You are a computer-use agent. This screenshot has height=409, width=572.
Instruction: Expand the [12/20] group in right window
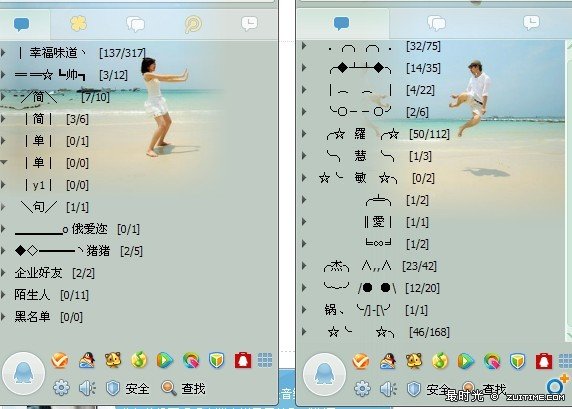pyautogui.click(x=304, y=288)
